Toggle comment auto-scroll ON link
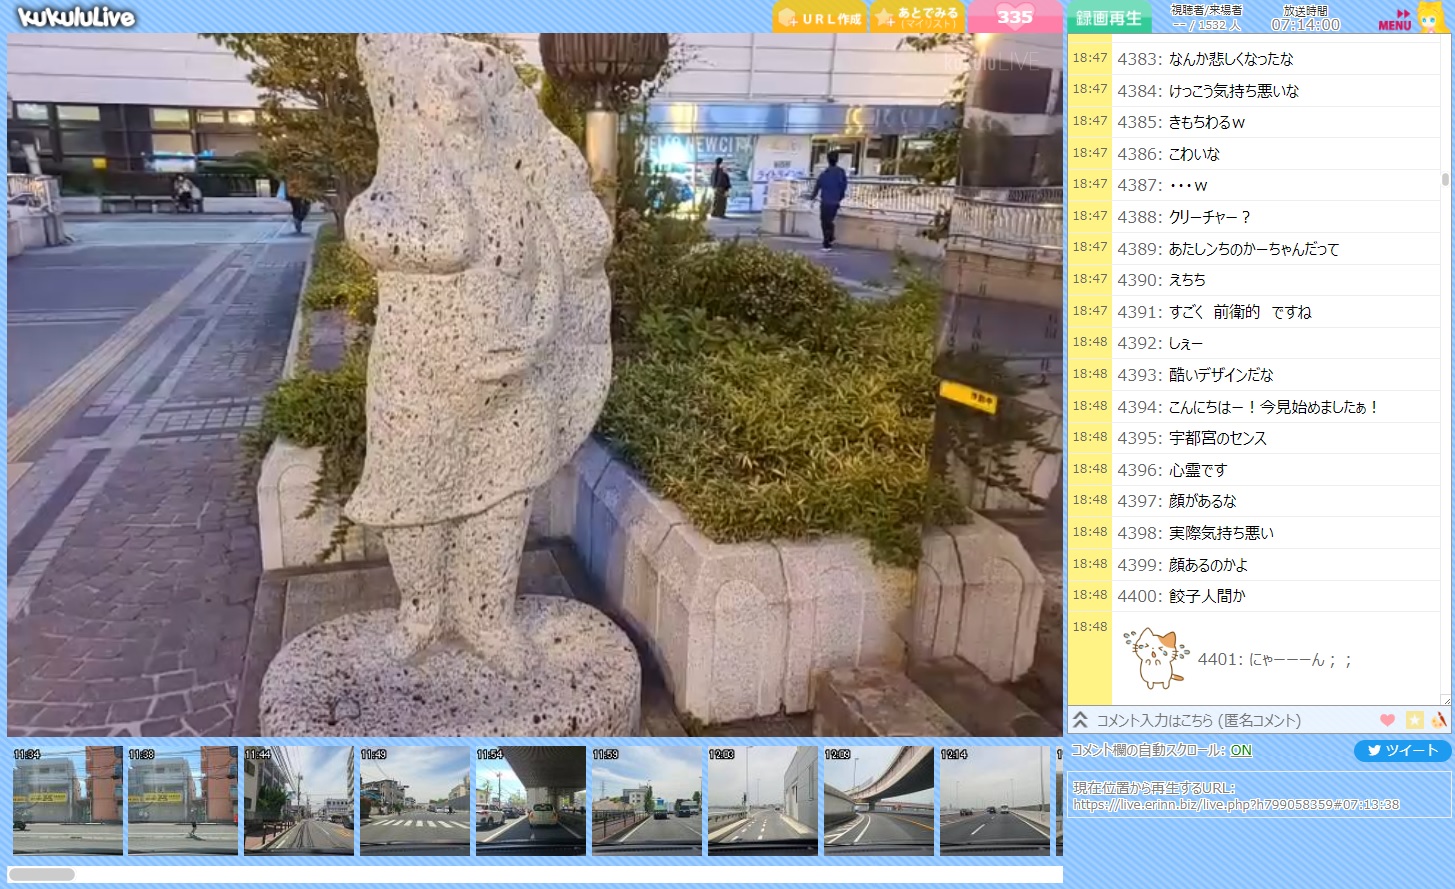The image size is (1455, 889). 1241,750
